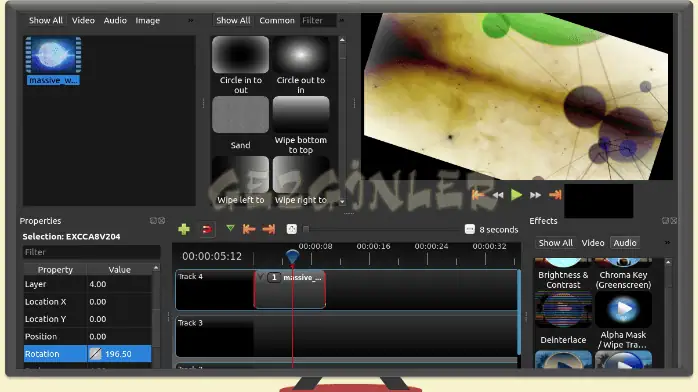Click the ruler at 00:00:16
The width and height of the screenshot is (698, 392).
(373, 246)
